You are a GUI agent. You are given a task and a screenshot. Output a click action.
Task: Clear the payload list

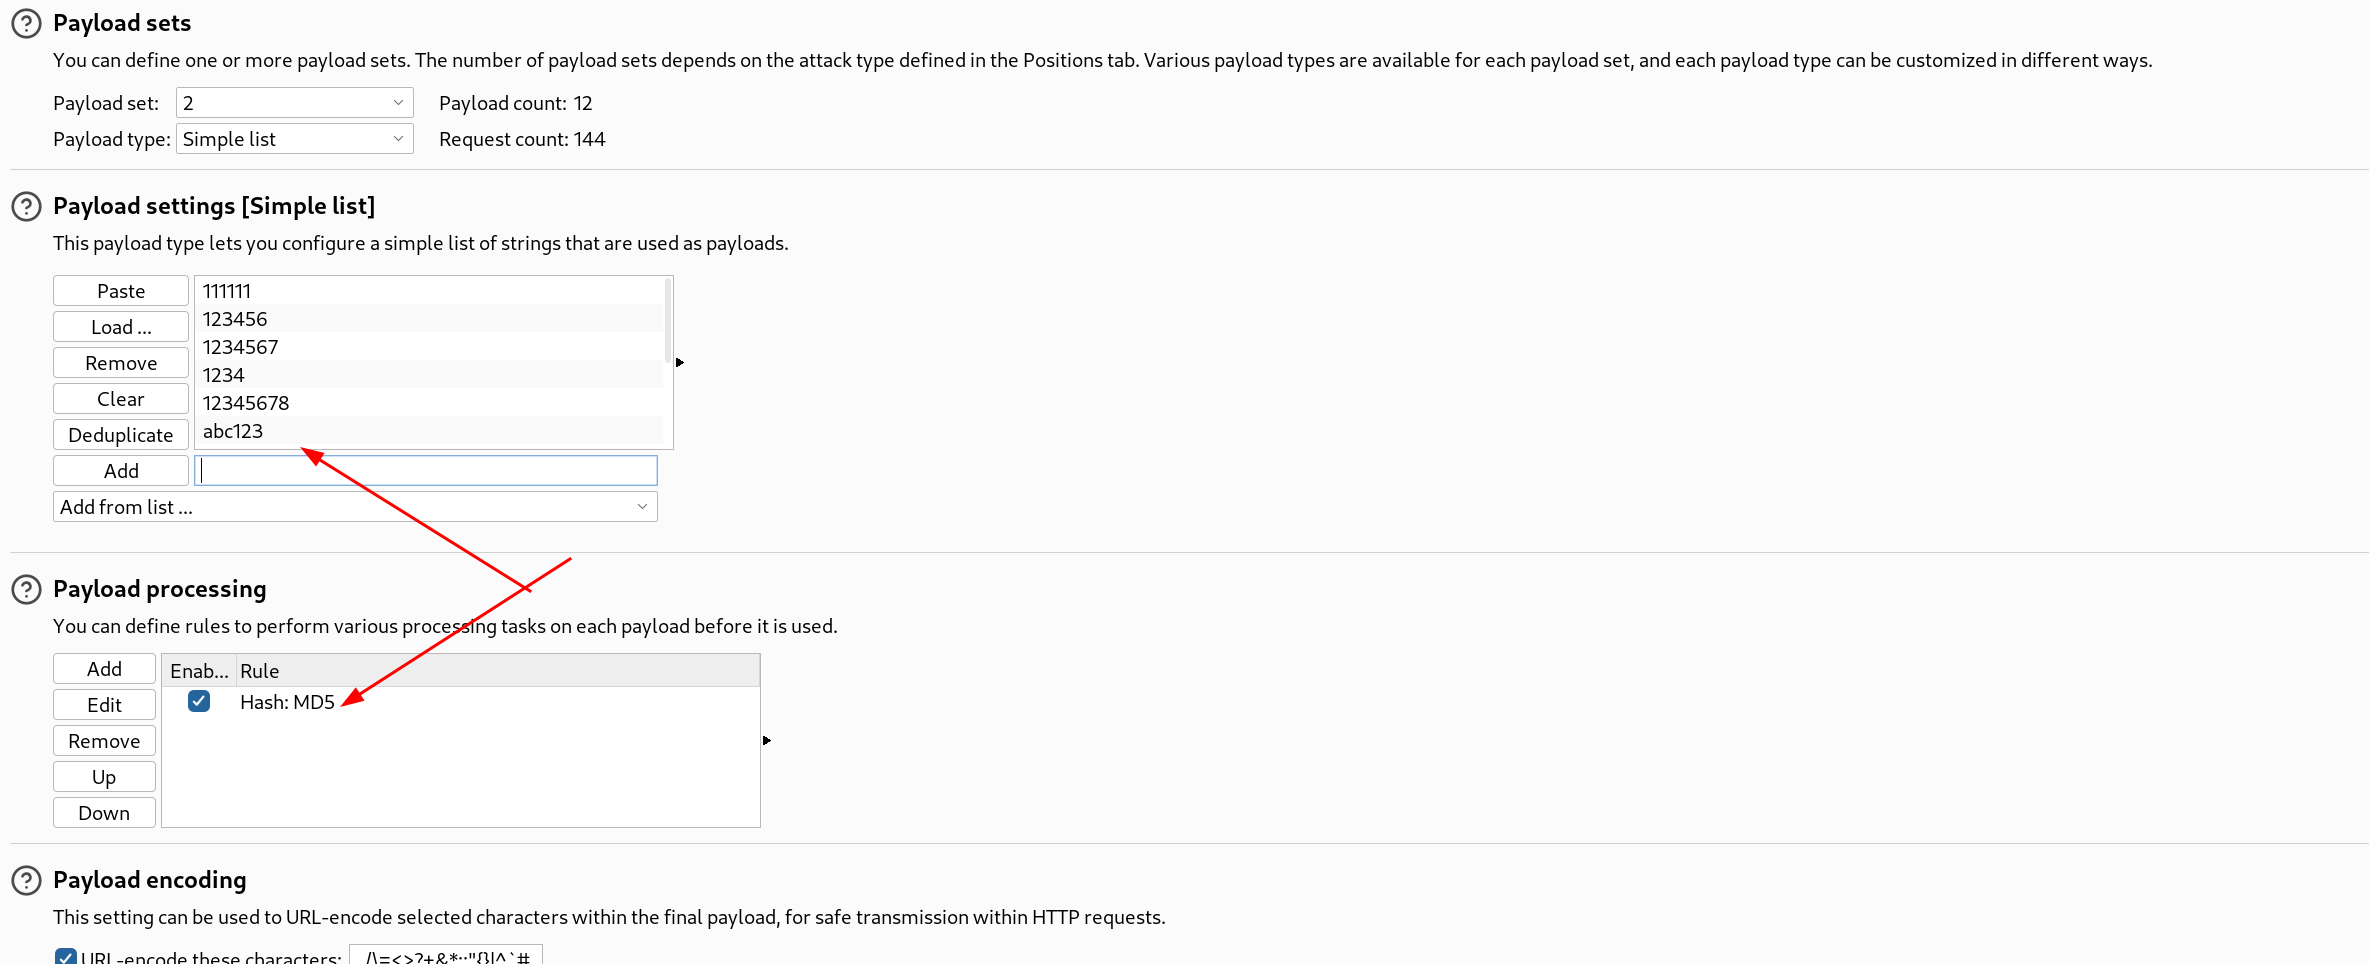tap(121, 399)
